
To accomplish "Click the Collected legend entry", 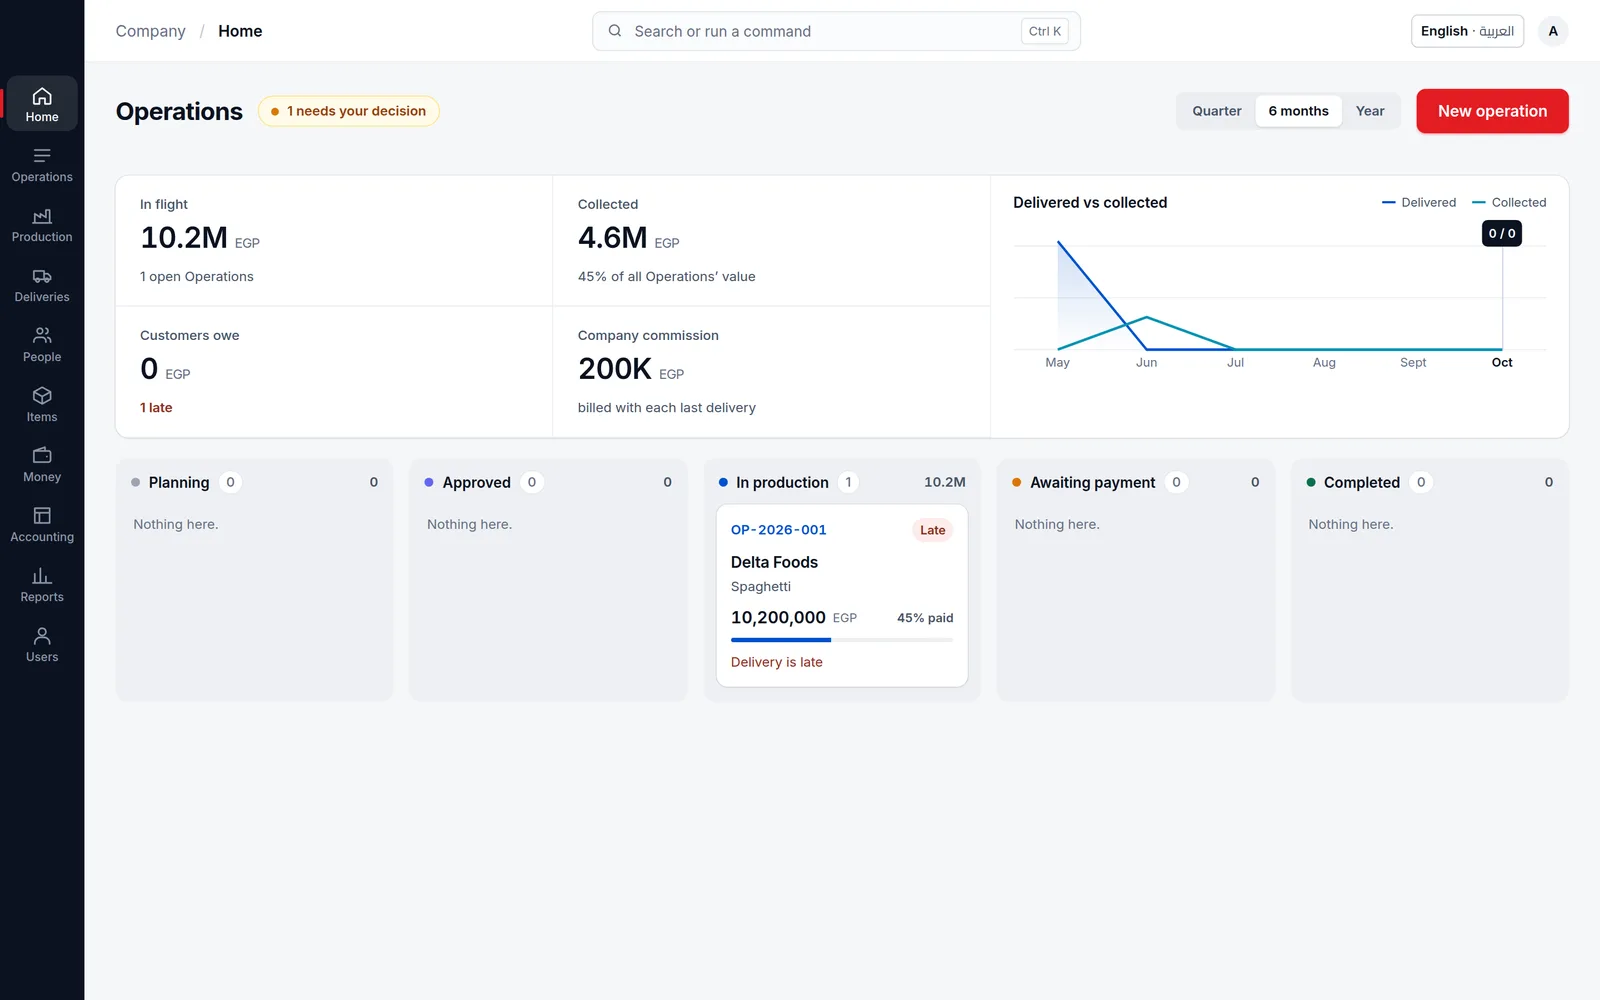I will click(x=1509, y=202).
